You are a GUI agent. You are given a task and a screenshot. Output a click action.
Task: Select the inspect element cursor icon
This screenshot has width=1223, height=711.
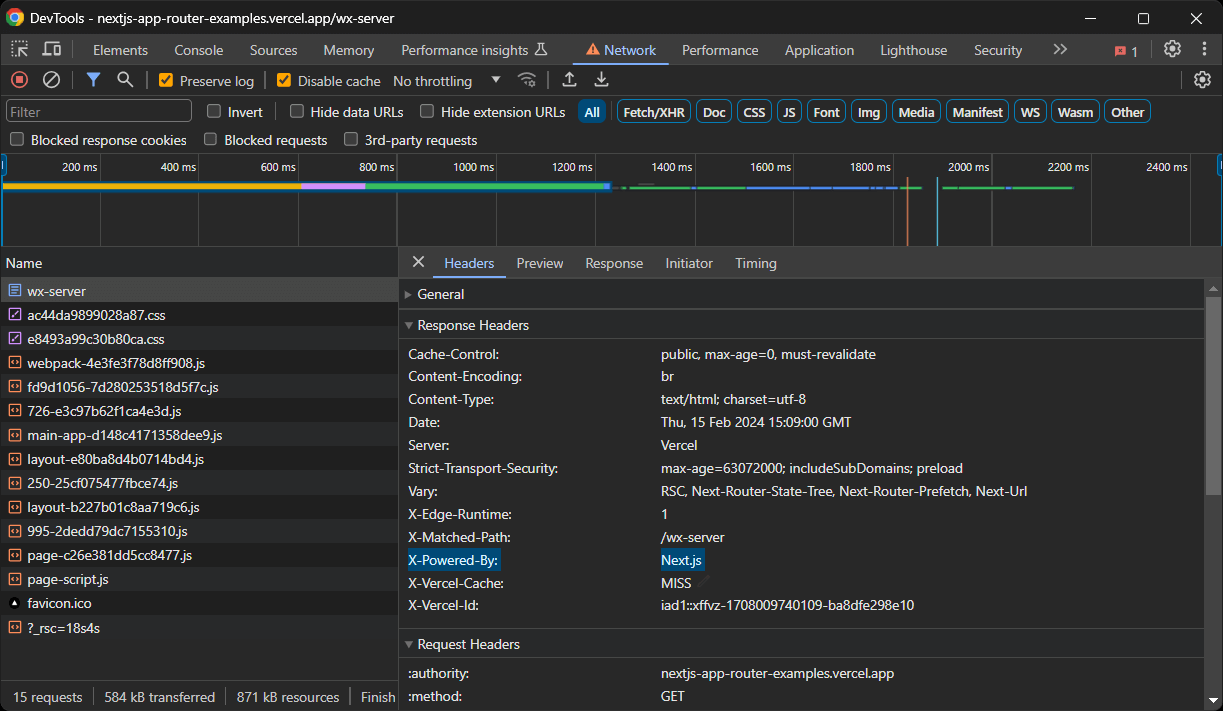(17, 48)
